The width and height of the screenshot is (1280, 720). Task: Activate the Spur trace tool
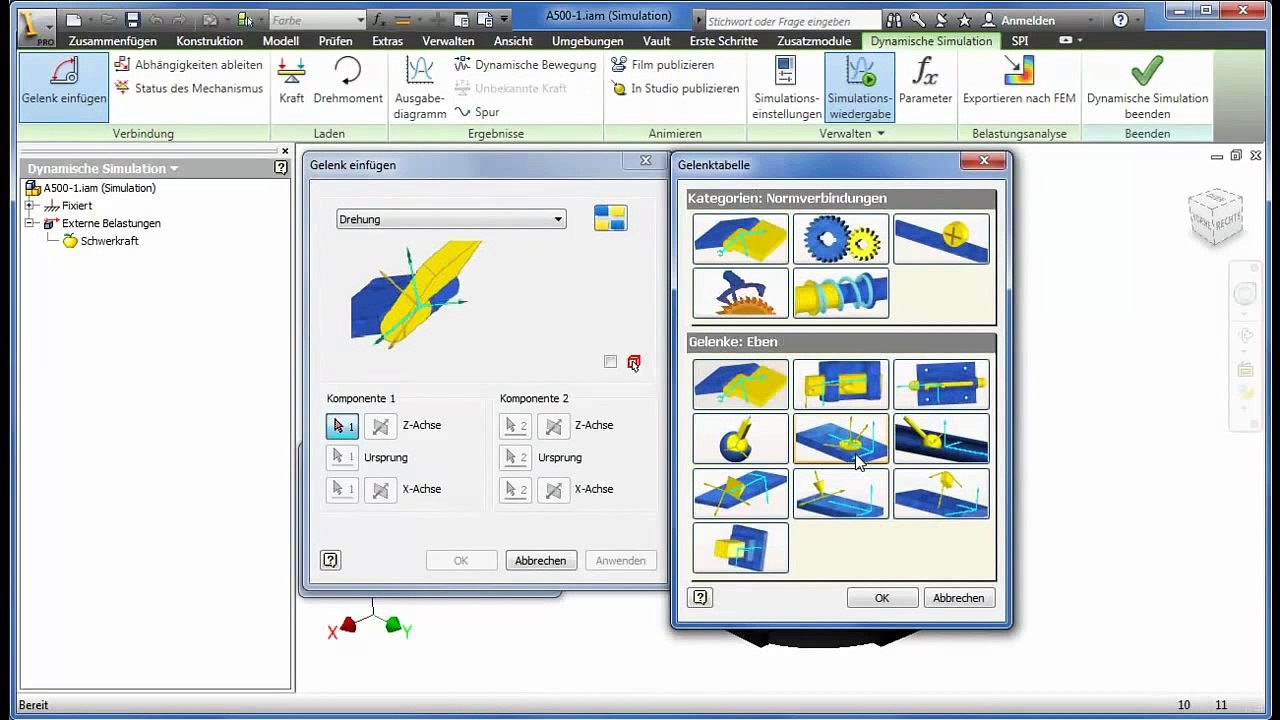click(477, 112)
